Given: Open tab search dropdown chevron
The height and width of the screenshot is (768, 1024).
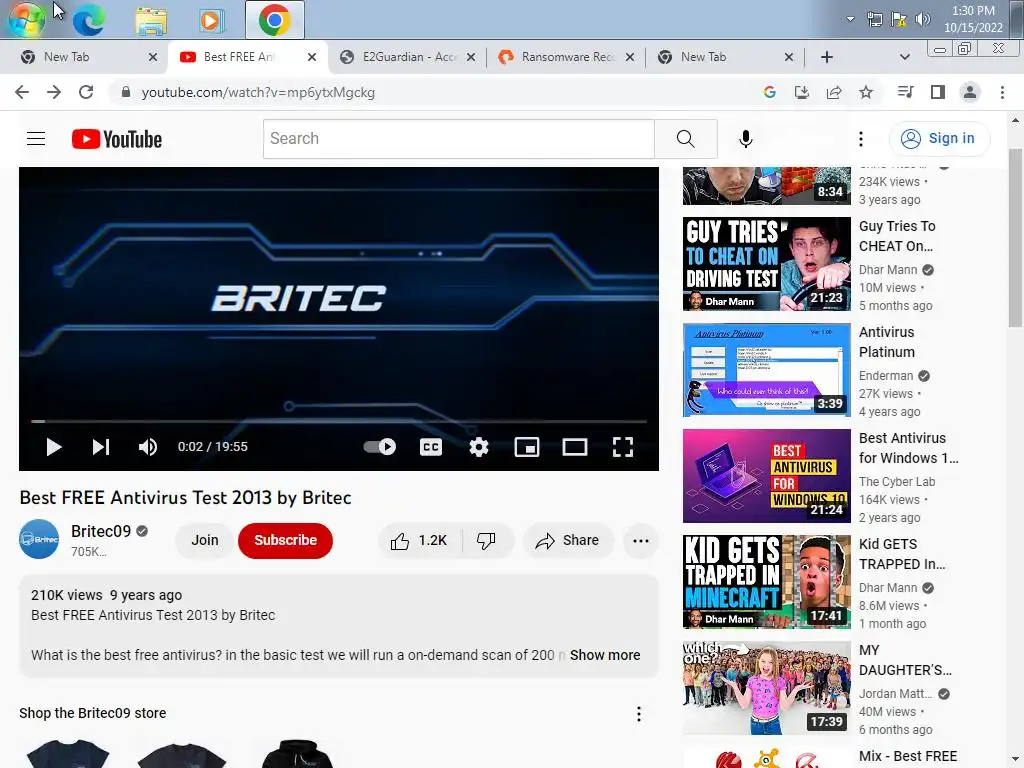Looking at the screenshot, I should point(904,57).
